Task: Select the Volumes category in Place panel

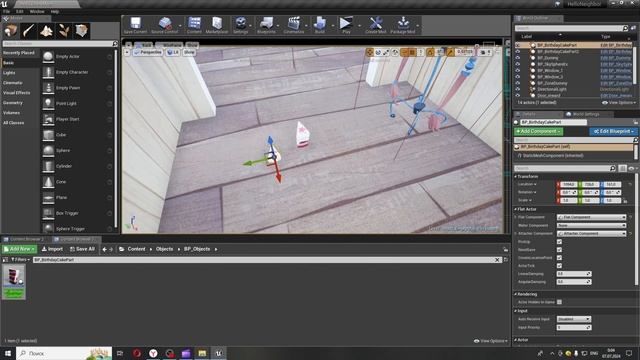Action: tap(11, 113)
